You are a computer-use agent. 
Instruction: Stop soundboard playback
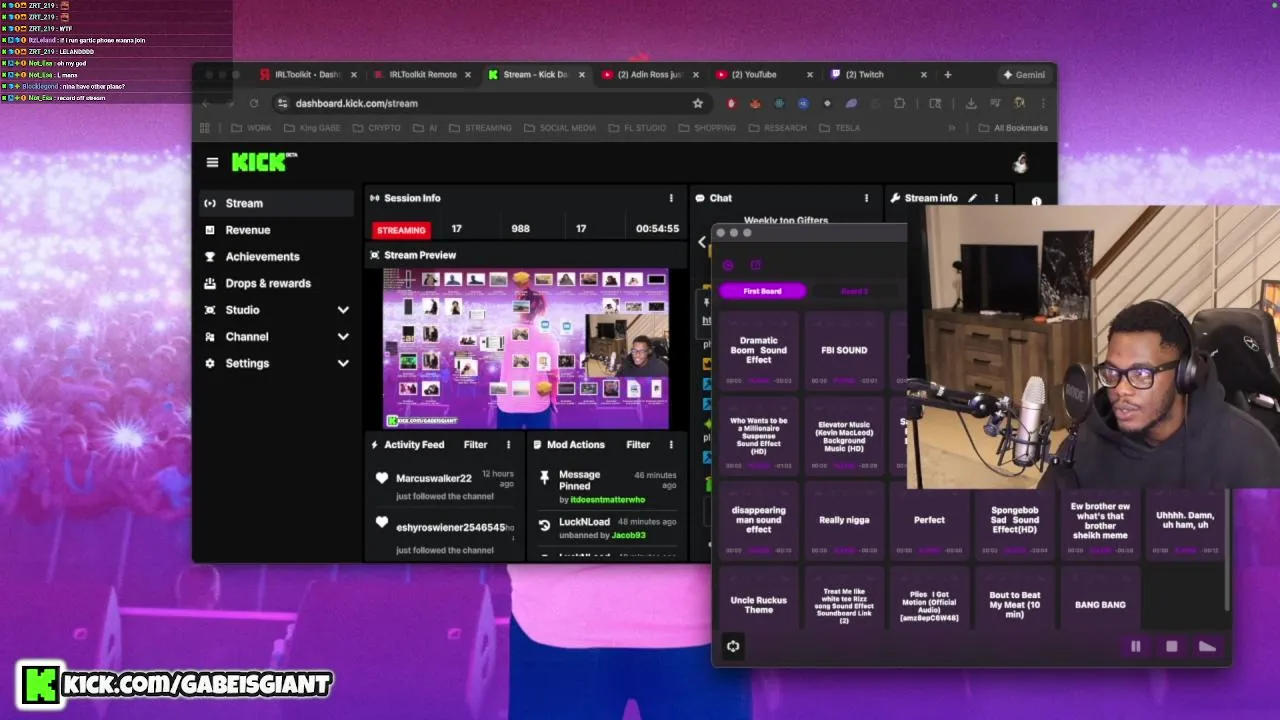click(1172, 646)
